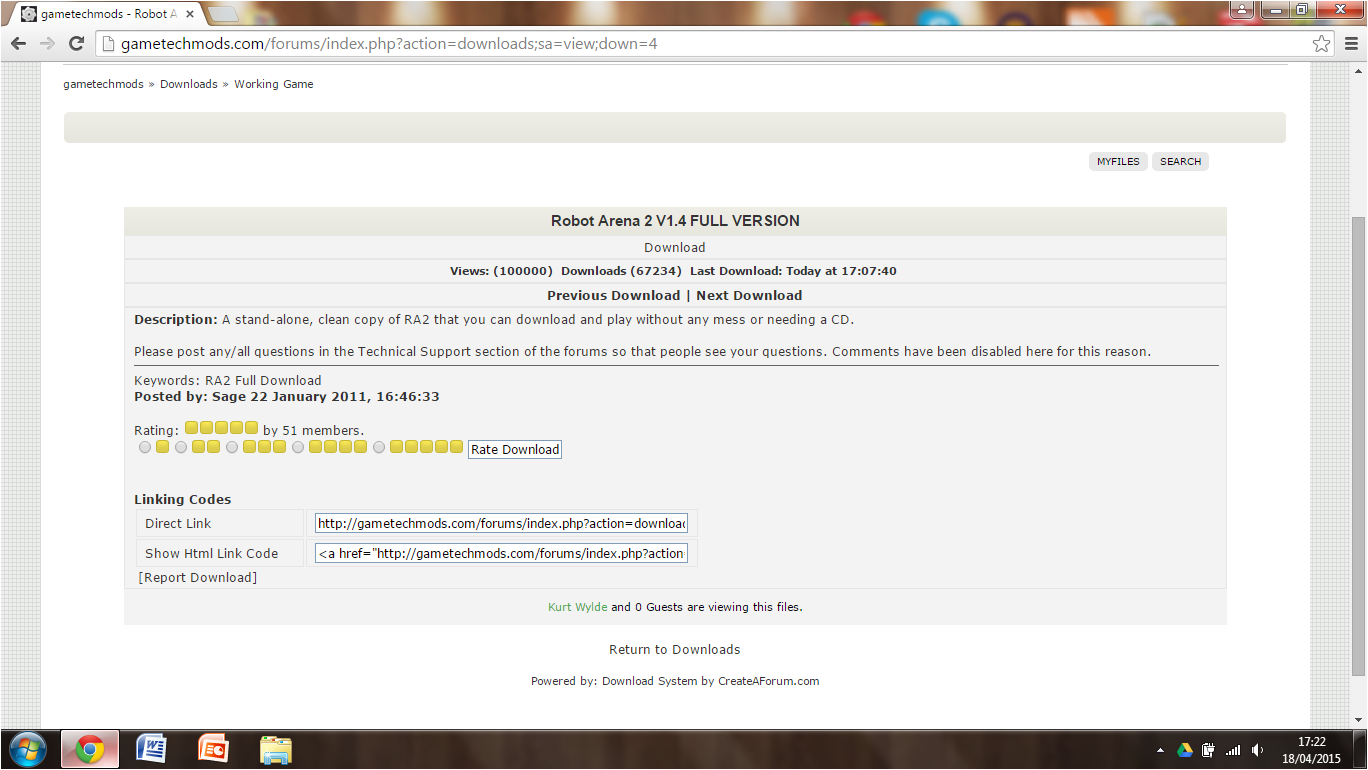Image resolution: width=1368 pixels, height=770 pixels.
Task: Open the EC application taskbar icon
Action: (x=213, y=749)
